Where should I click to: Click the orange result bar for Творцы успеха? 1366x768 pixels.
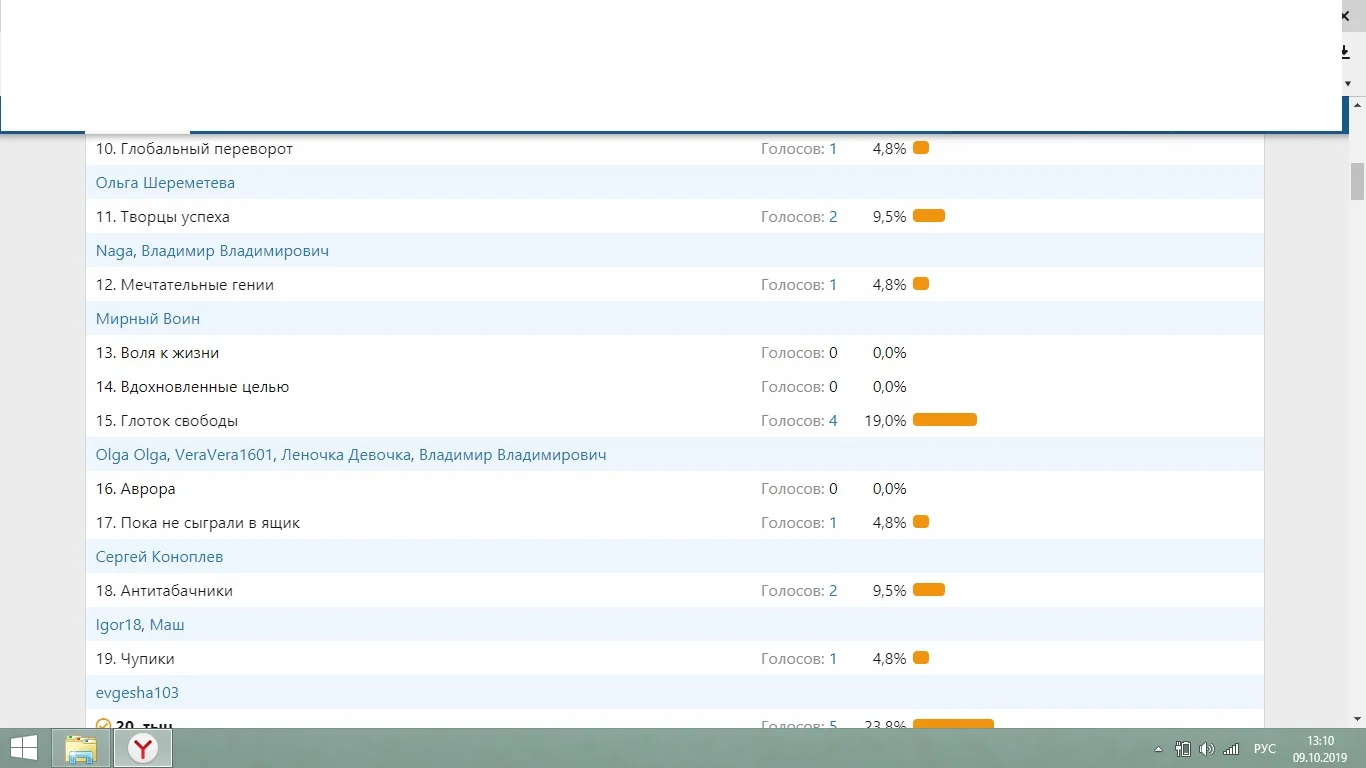[x=929, y=216]
